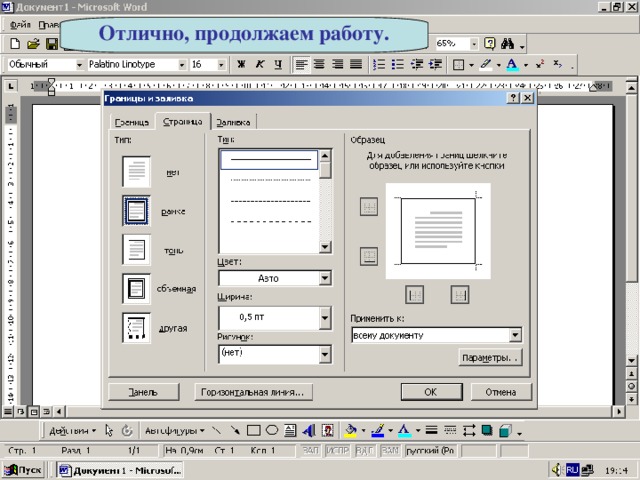
Task: Apply bulleted list formatting
Action: (398, 64)
